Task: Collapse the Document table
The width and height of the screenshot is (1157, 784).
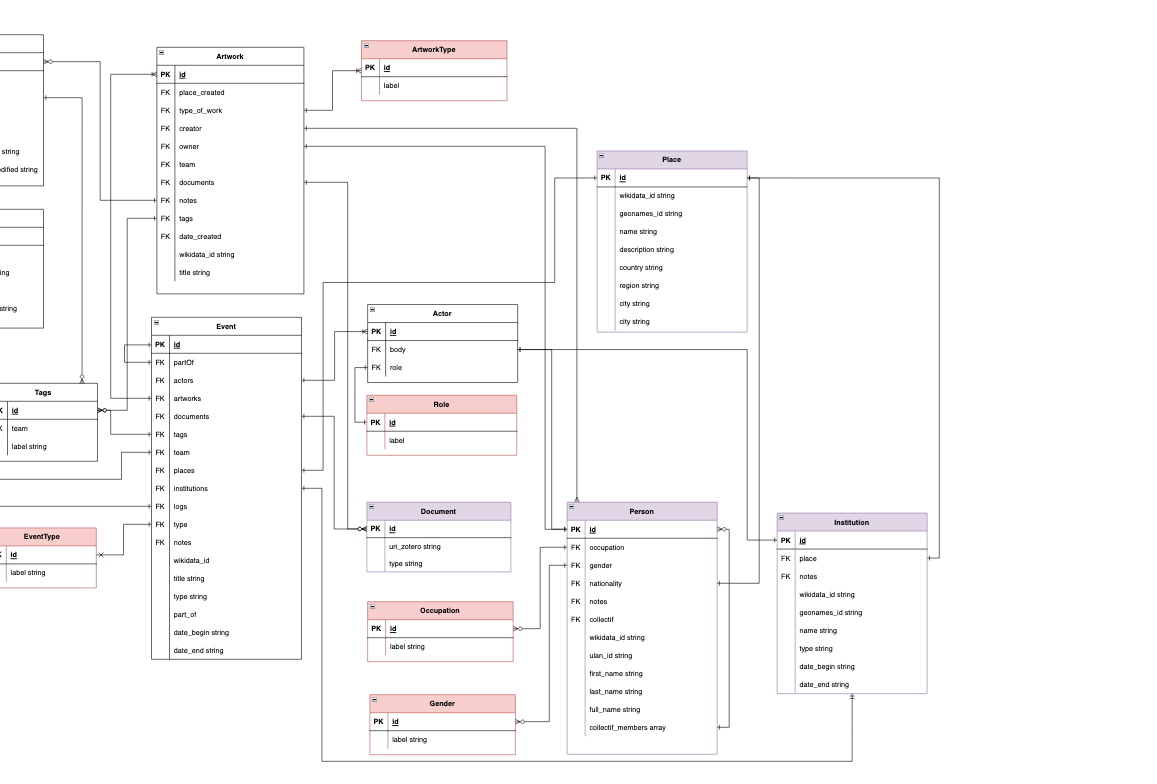Action: pos(373,508)
